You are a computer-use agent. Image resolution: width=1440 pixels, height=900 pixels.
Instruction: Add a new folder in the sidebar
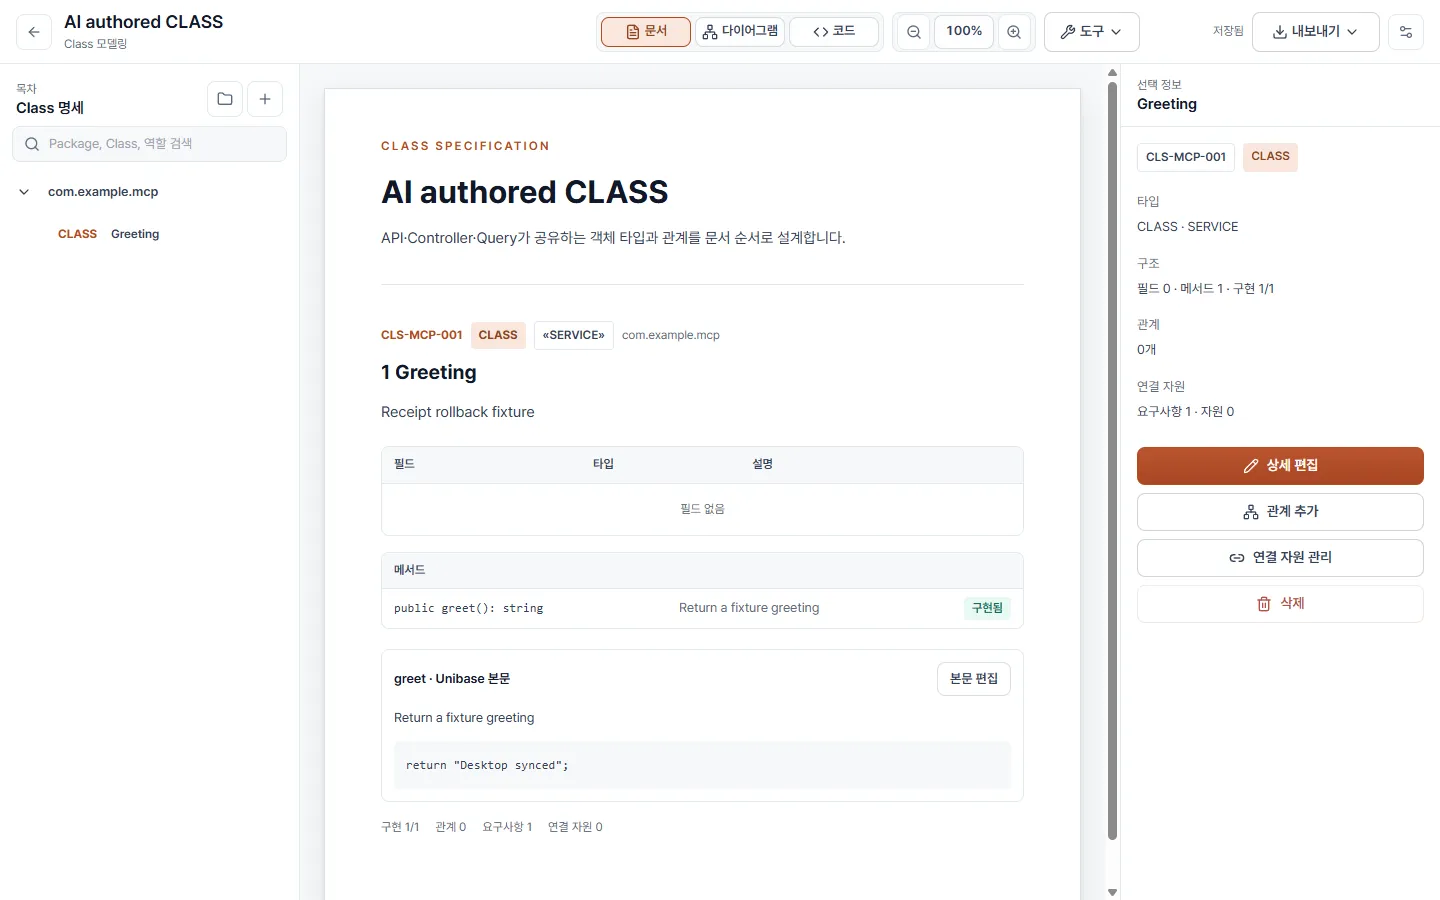pyautogui.click(x=225, y=99)
